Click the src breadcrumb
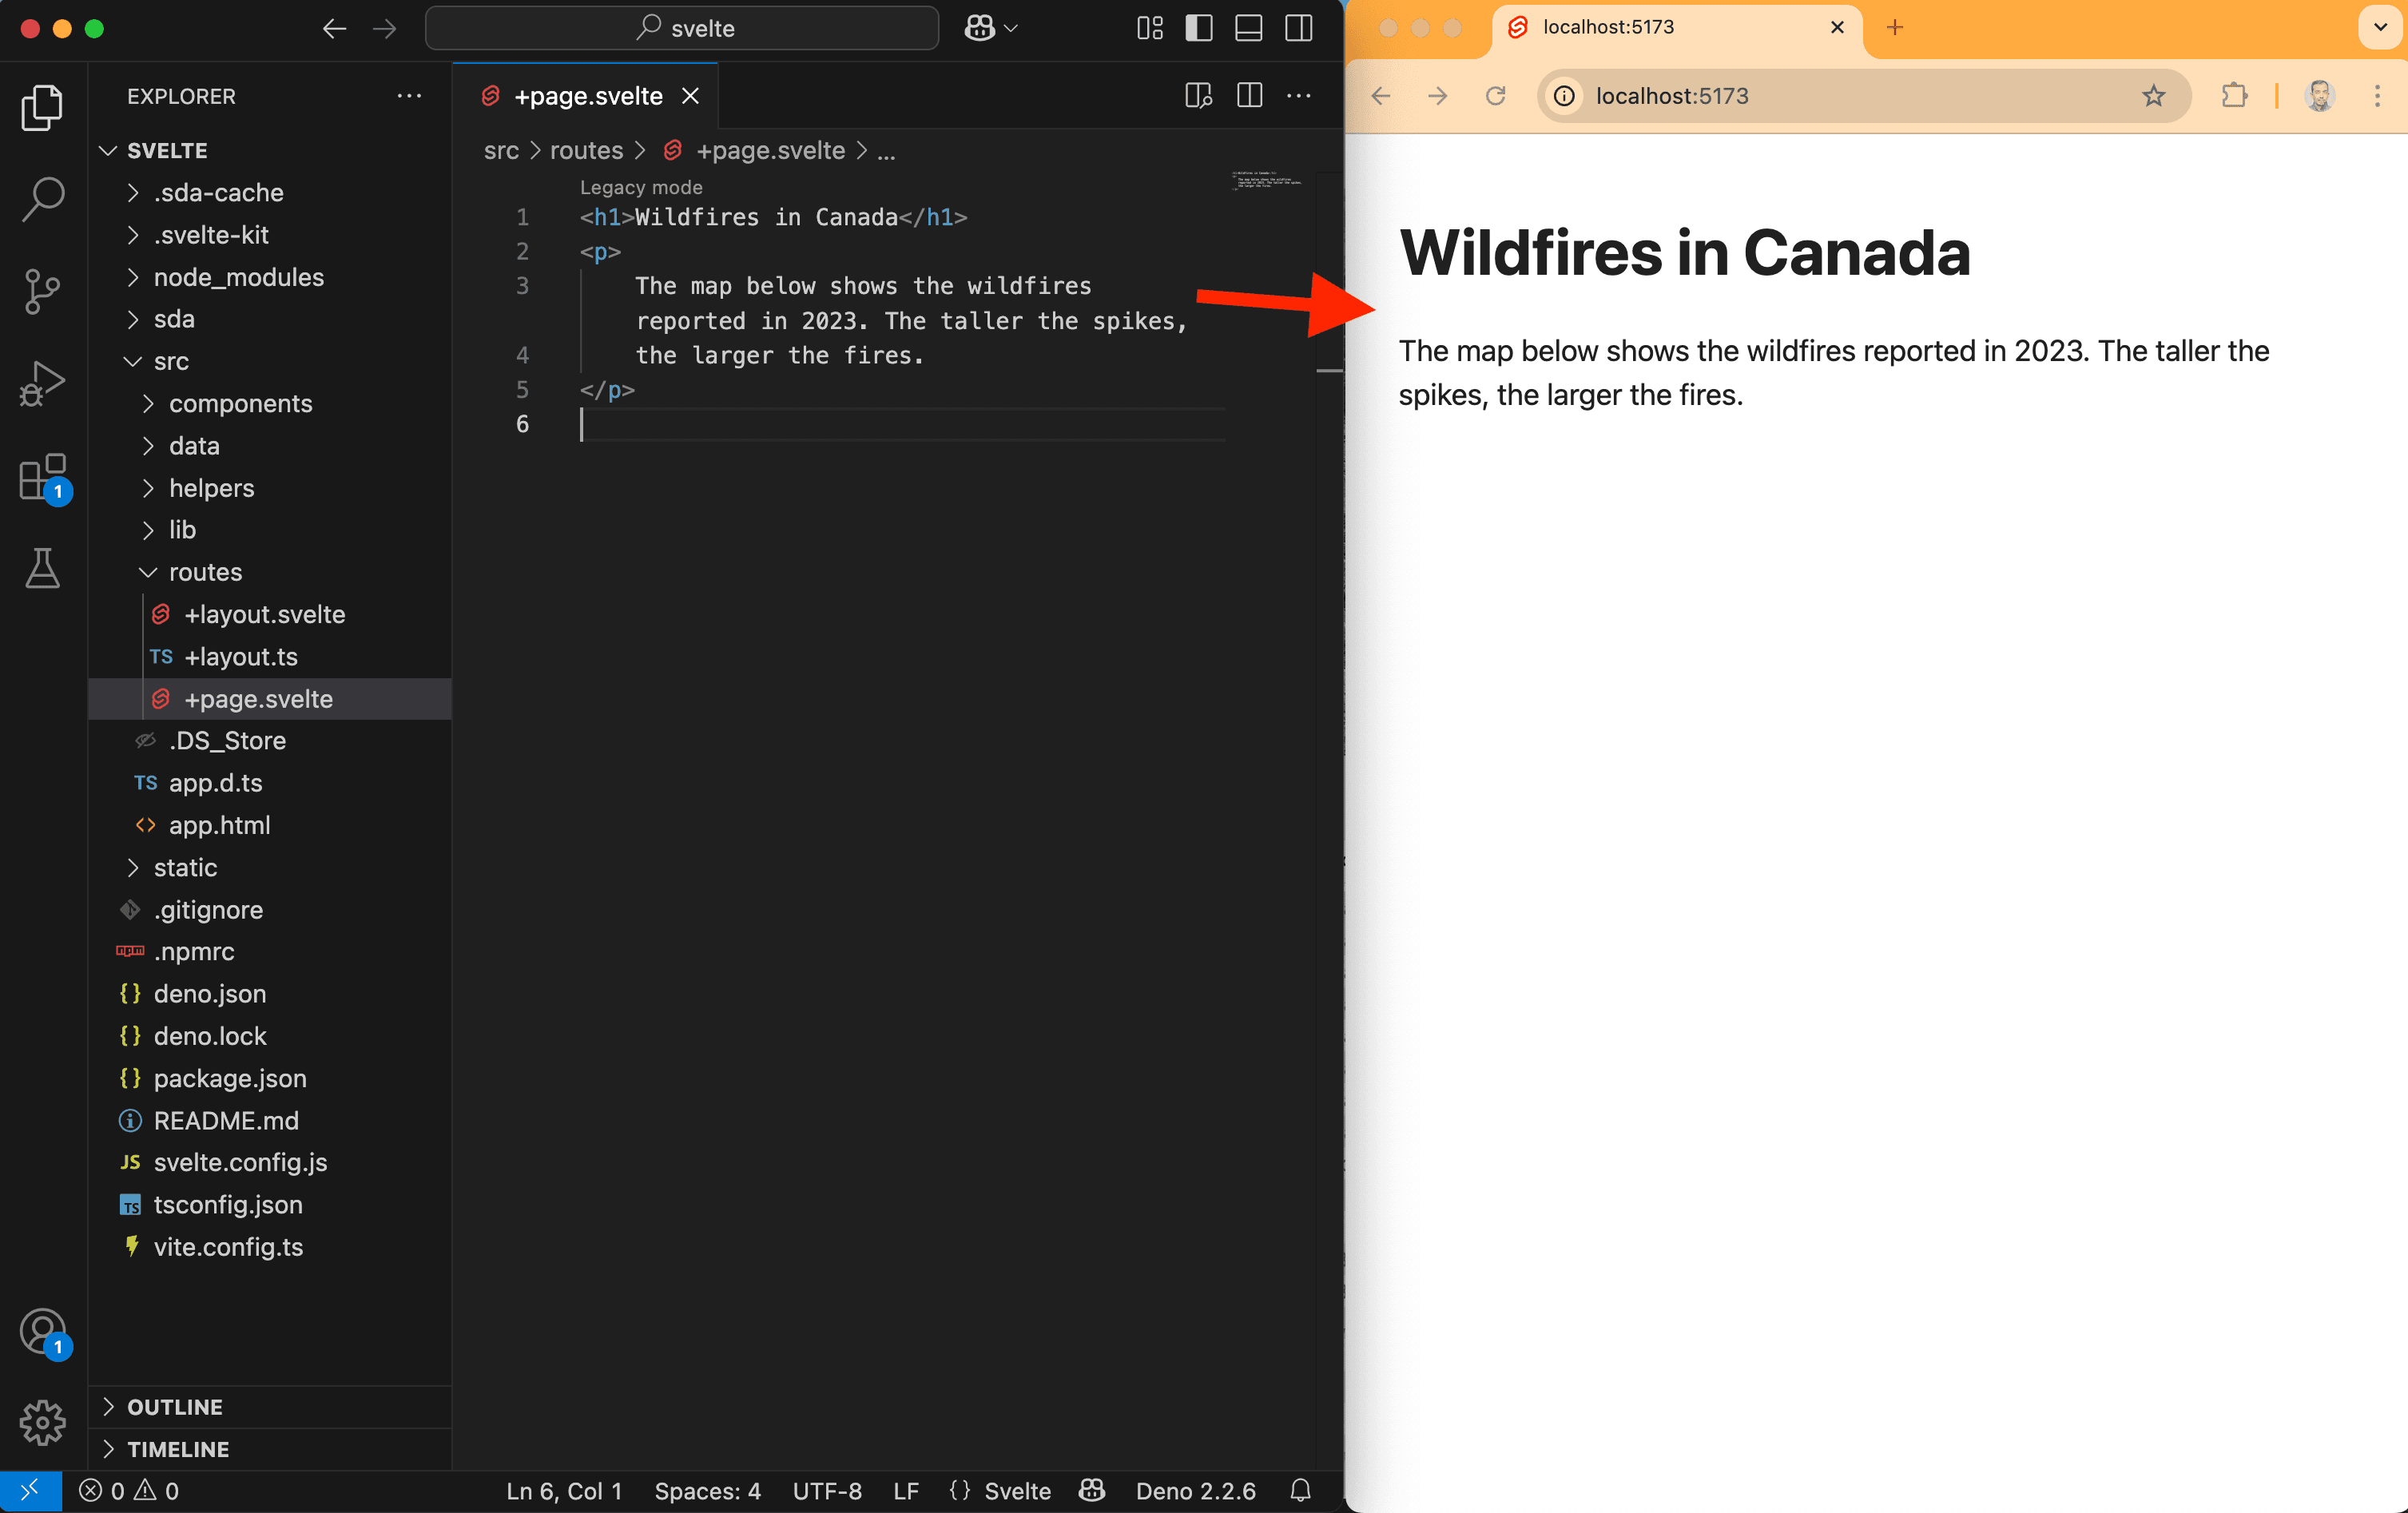Screen dimensions: 2408x1513 (501, 150)
